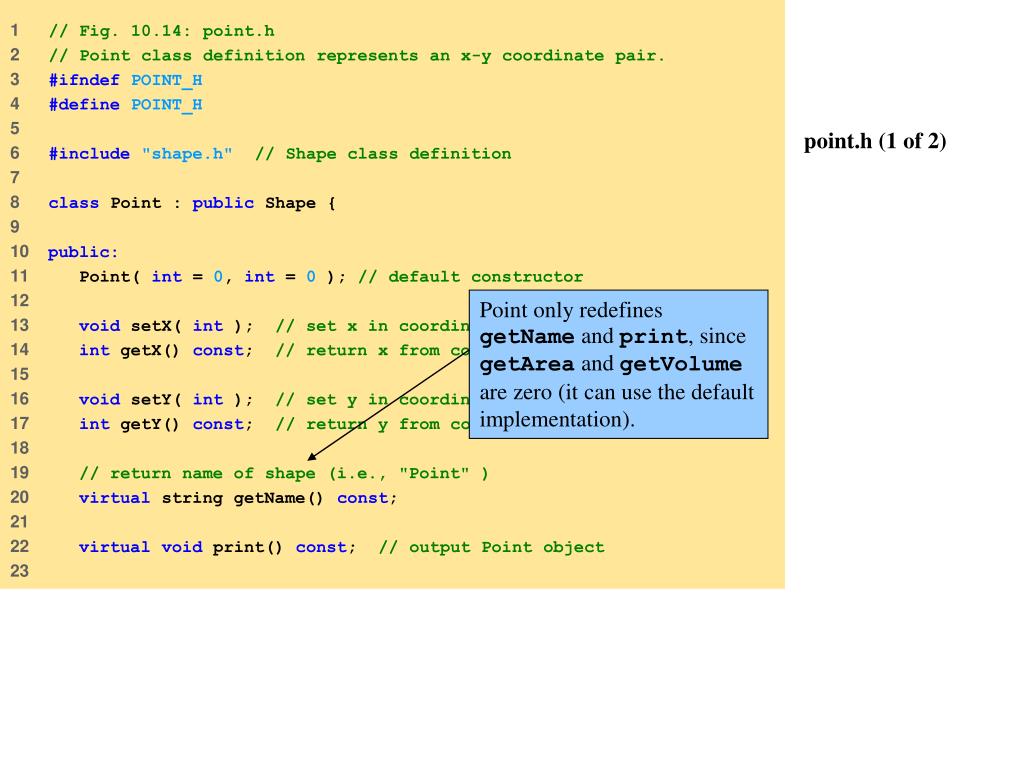The image size is (1024, 768).
Task: Click the 'int getY() const;' declaration
Action: [x=166, y=424]
